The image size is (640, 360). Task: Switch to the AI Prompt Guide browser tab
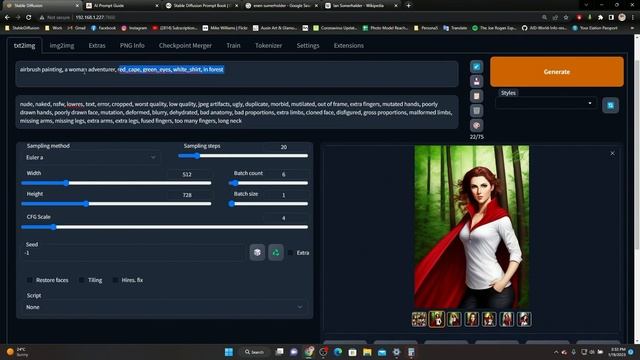tap(121, 5)
